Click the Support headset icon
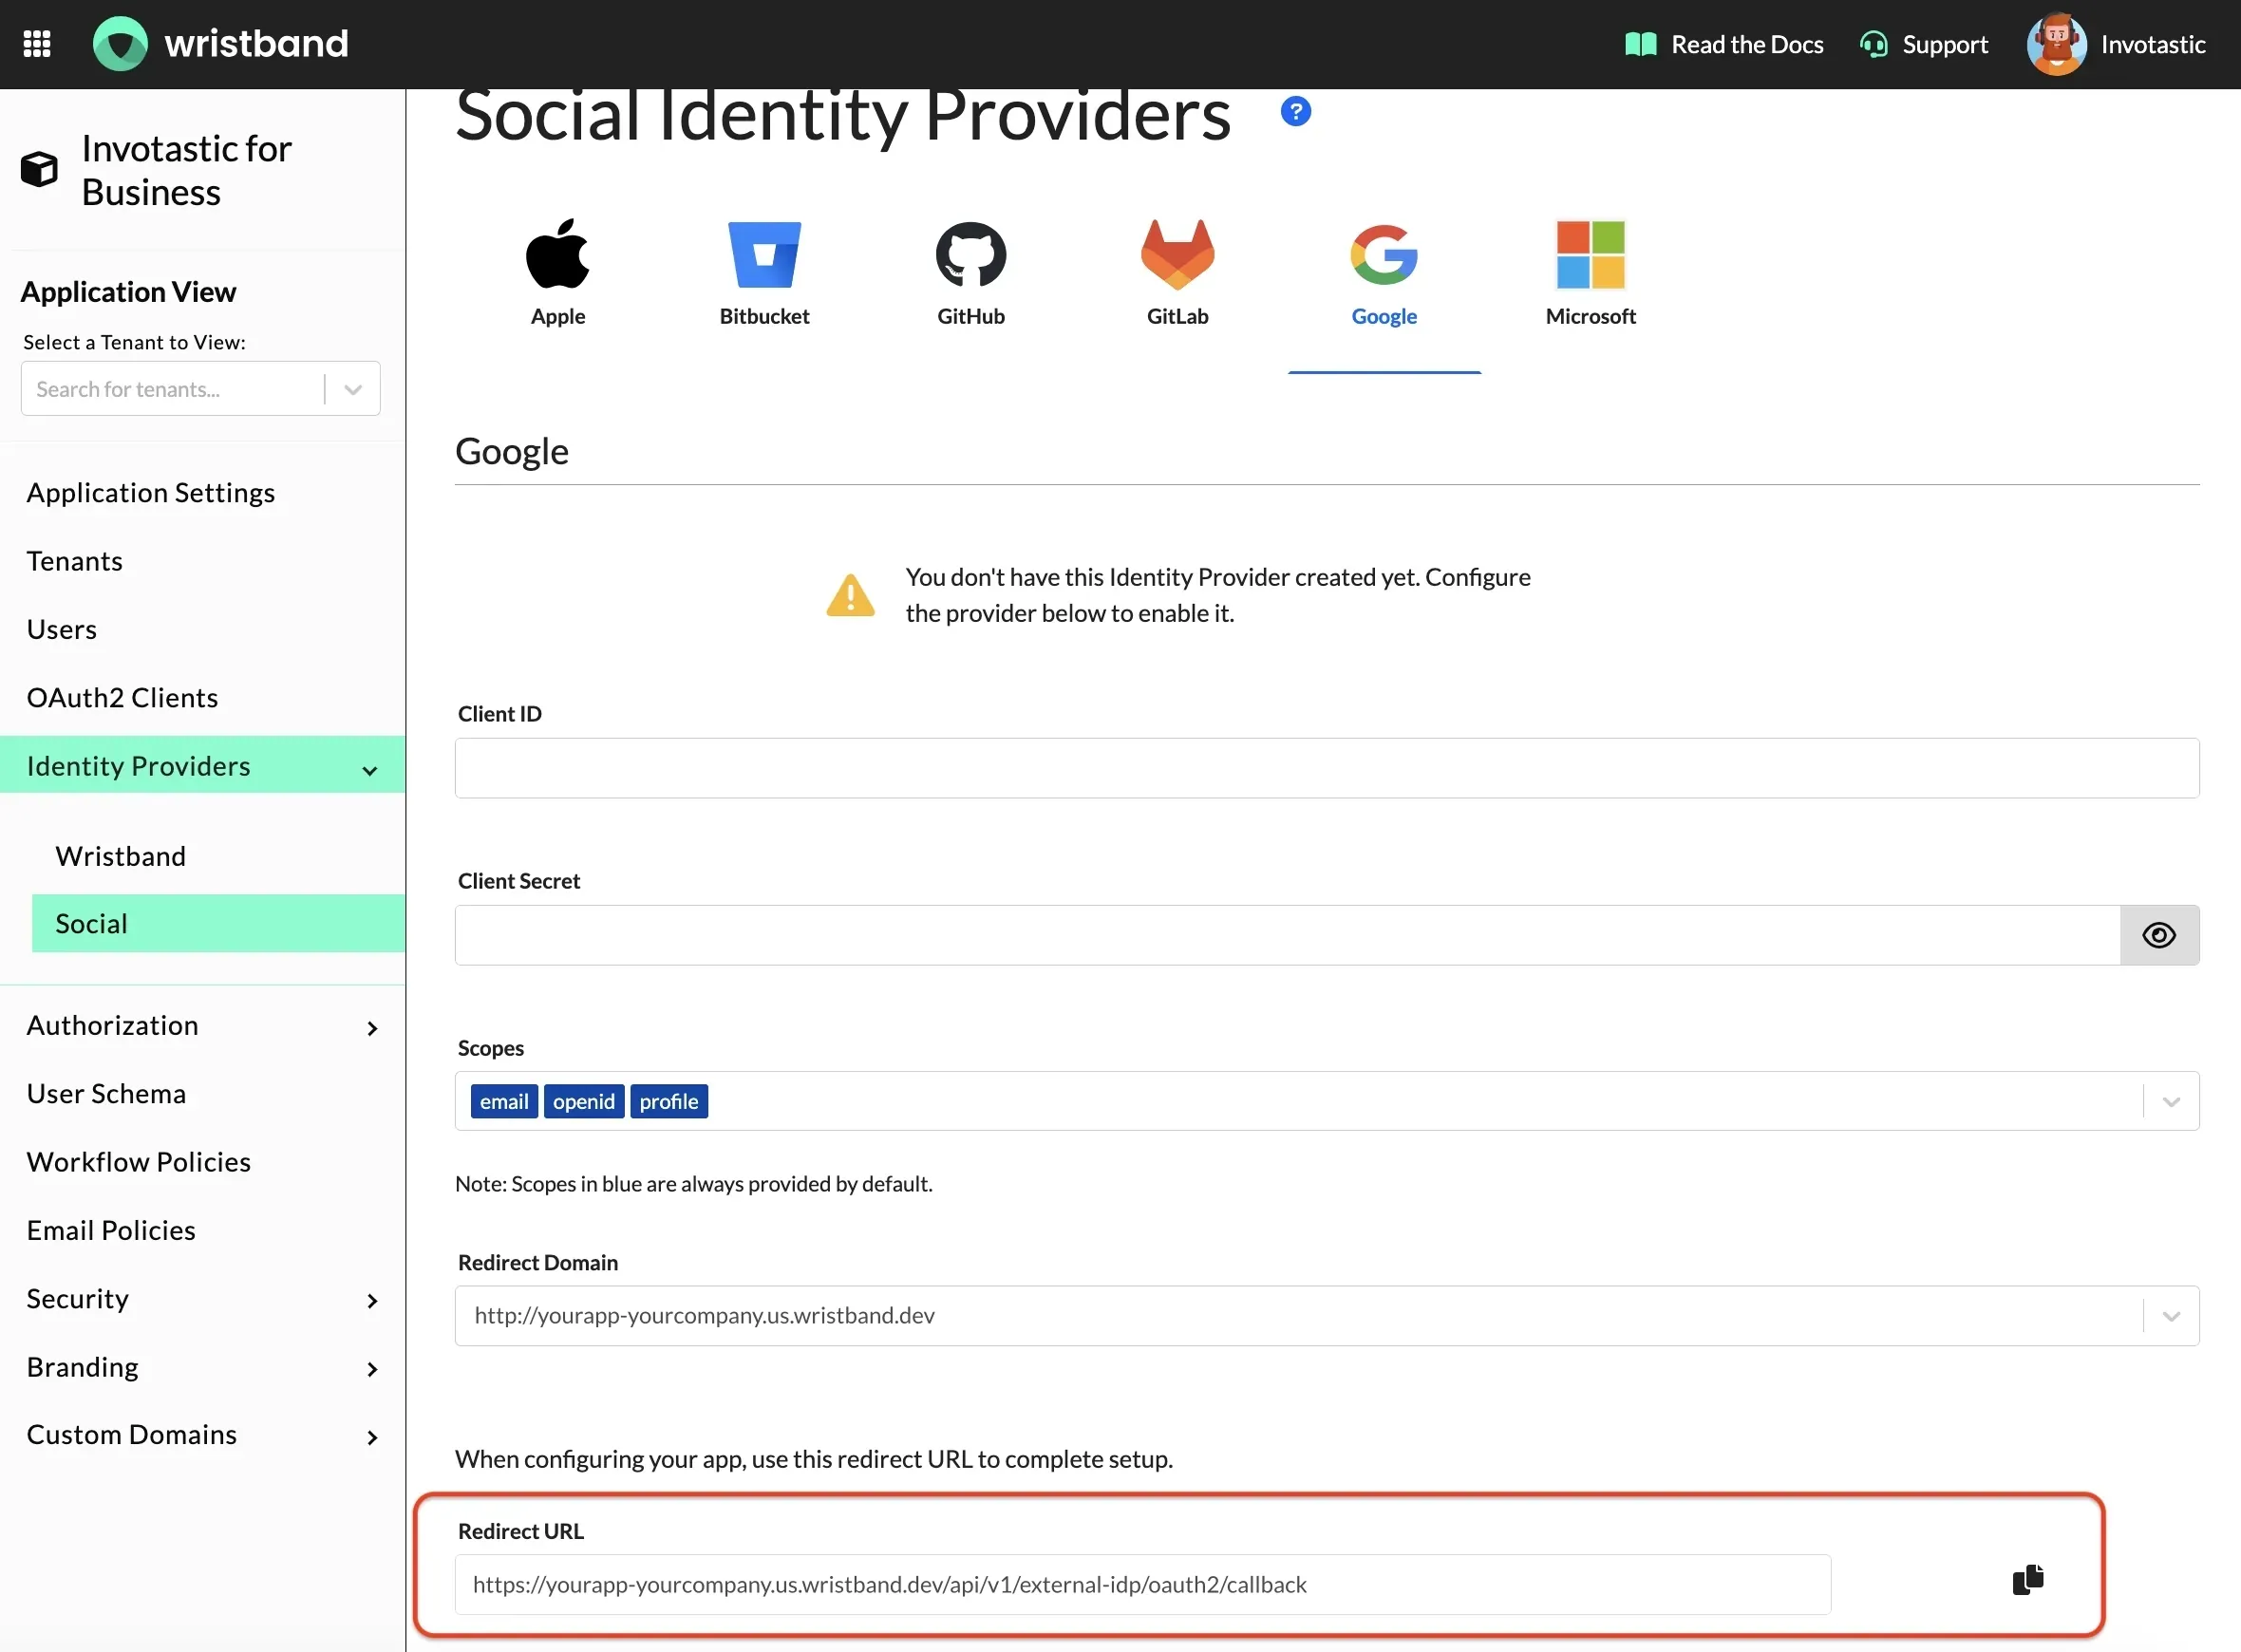The width and height of the screenshot is (2241, 1652). [x=1873, y=45]
